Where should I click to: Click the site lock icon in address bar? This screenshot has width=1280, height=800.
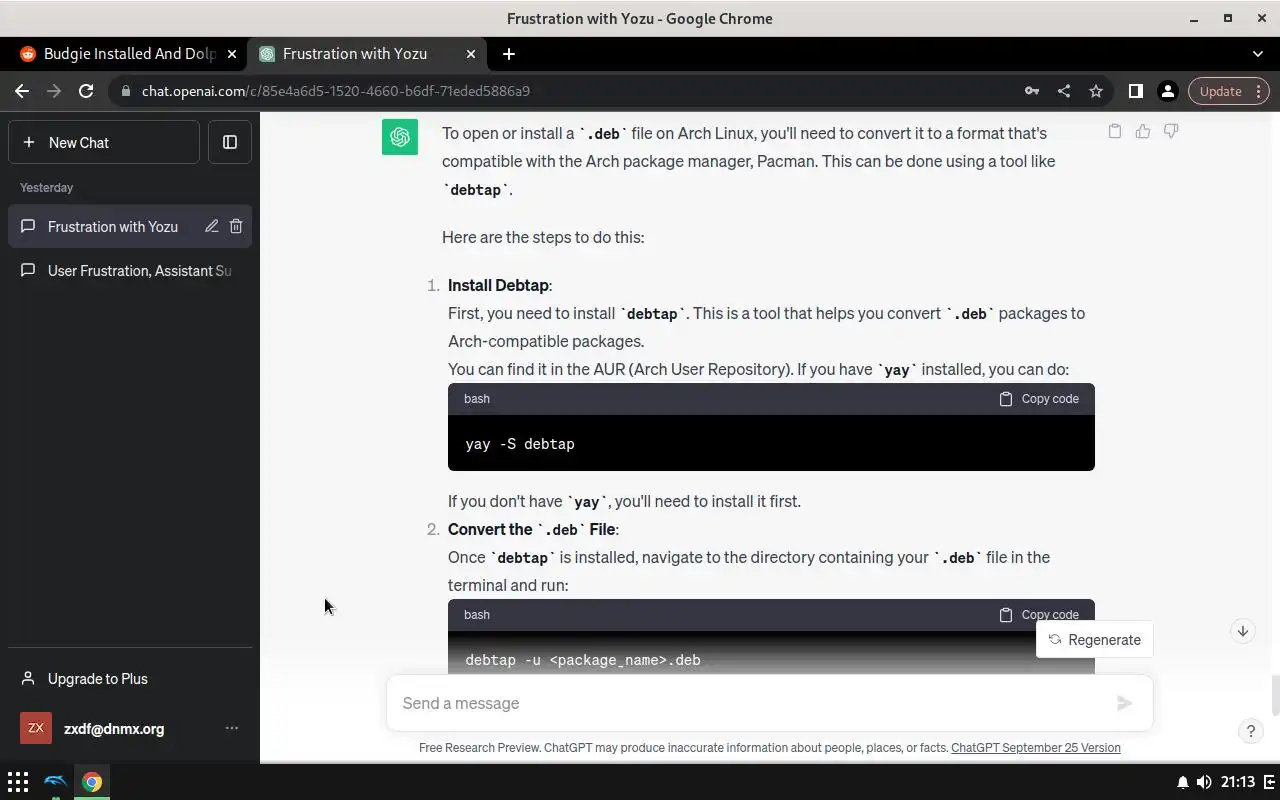tap(125, 91)
